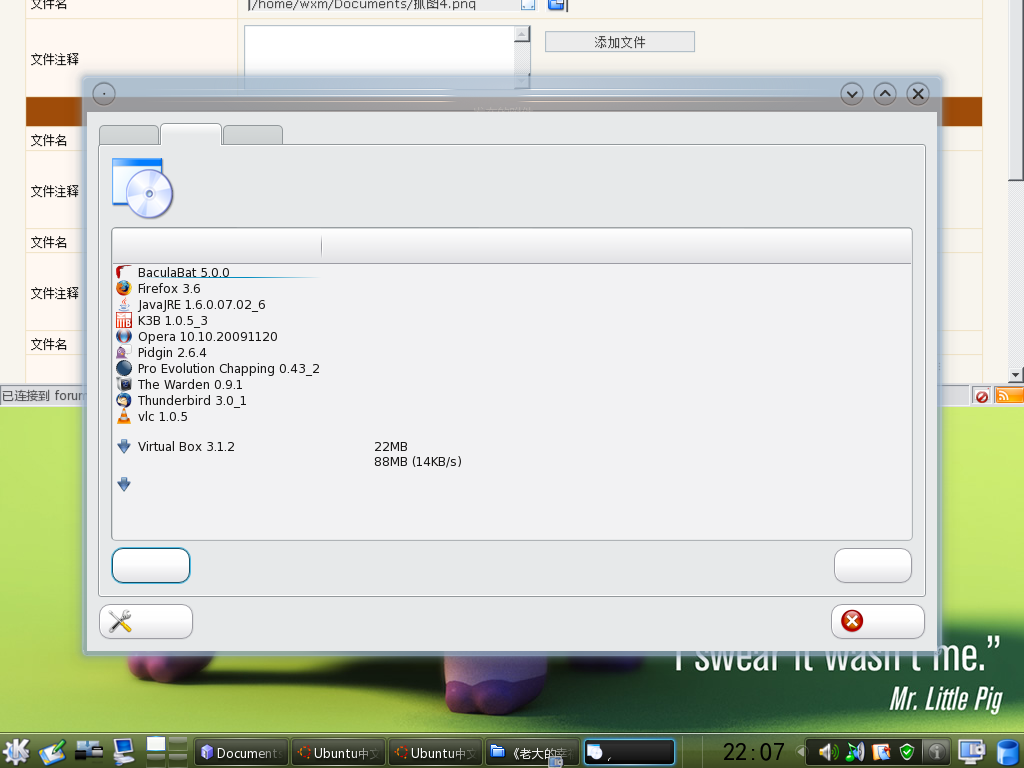
Task: Click the 22MB size value for Virtual Box
Action: (391, 447)
